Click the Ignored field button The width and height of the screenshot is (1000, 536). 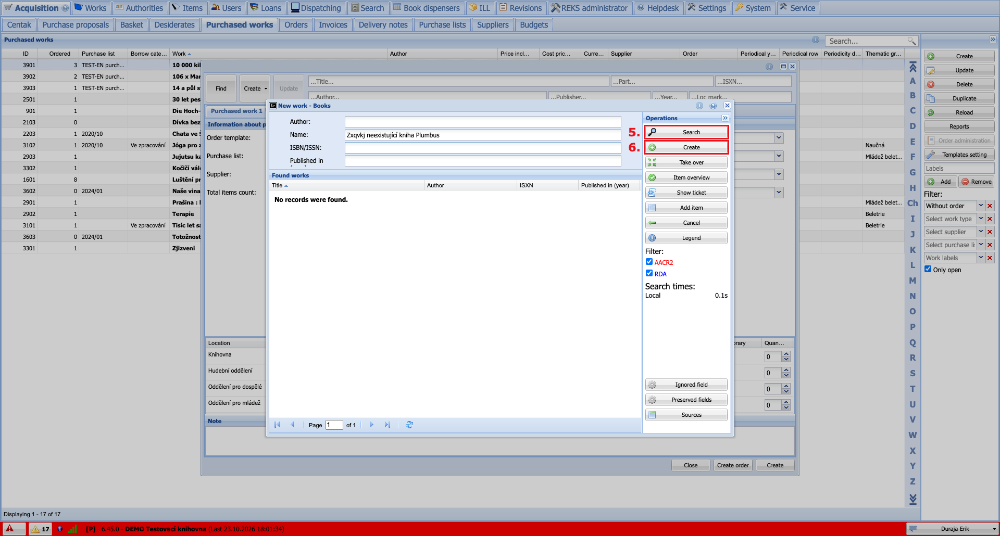[x=686, y=385]
